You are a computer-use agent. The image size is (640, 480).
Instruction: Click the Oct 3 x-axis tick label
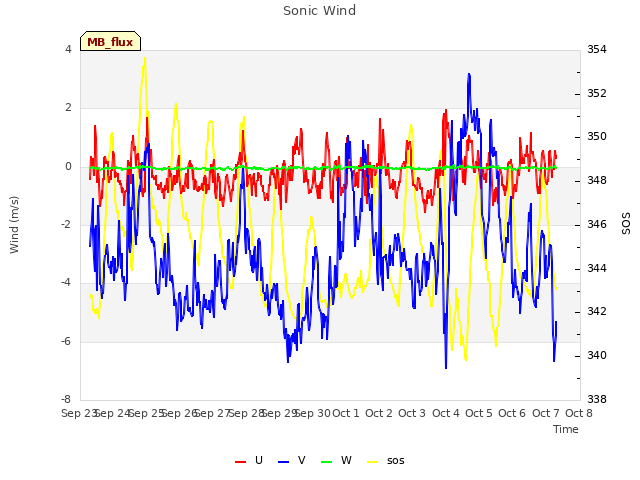click(412, 413)
